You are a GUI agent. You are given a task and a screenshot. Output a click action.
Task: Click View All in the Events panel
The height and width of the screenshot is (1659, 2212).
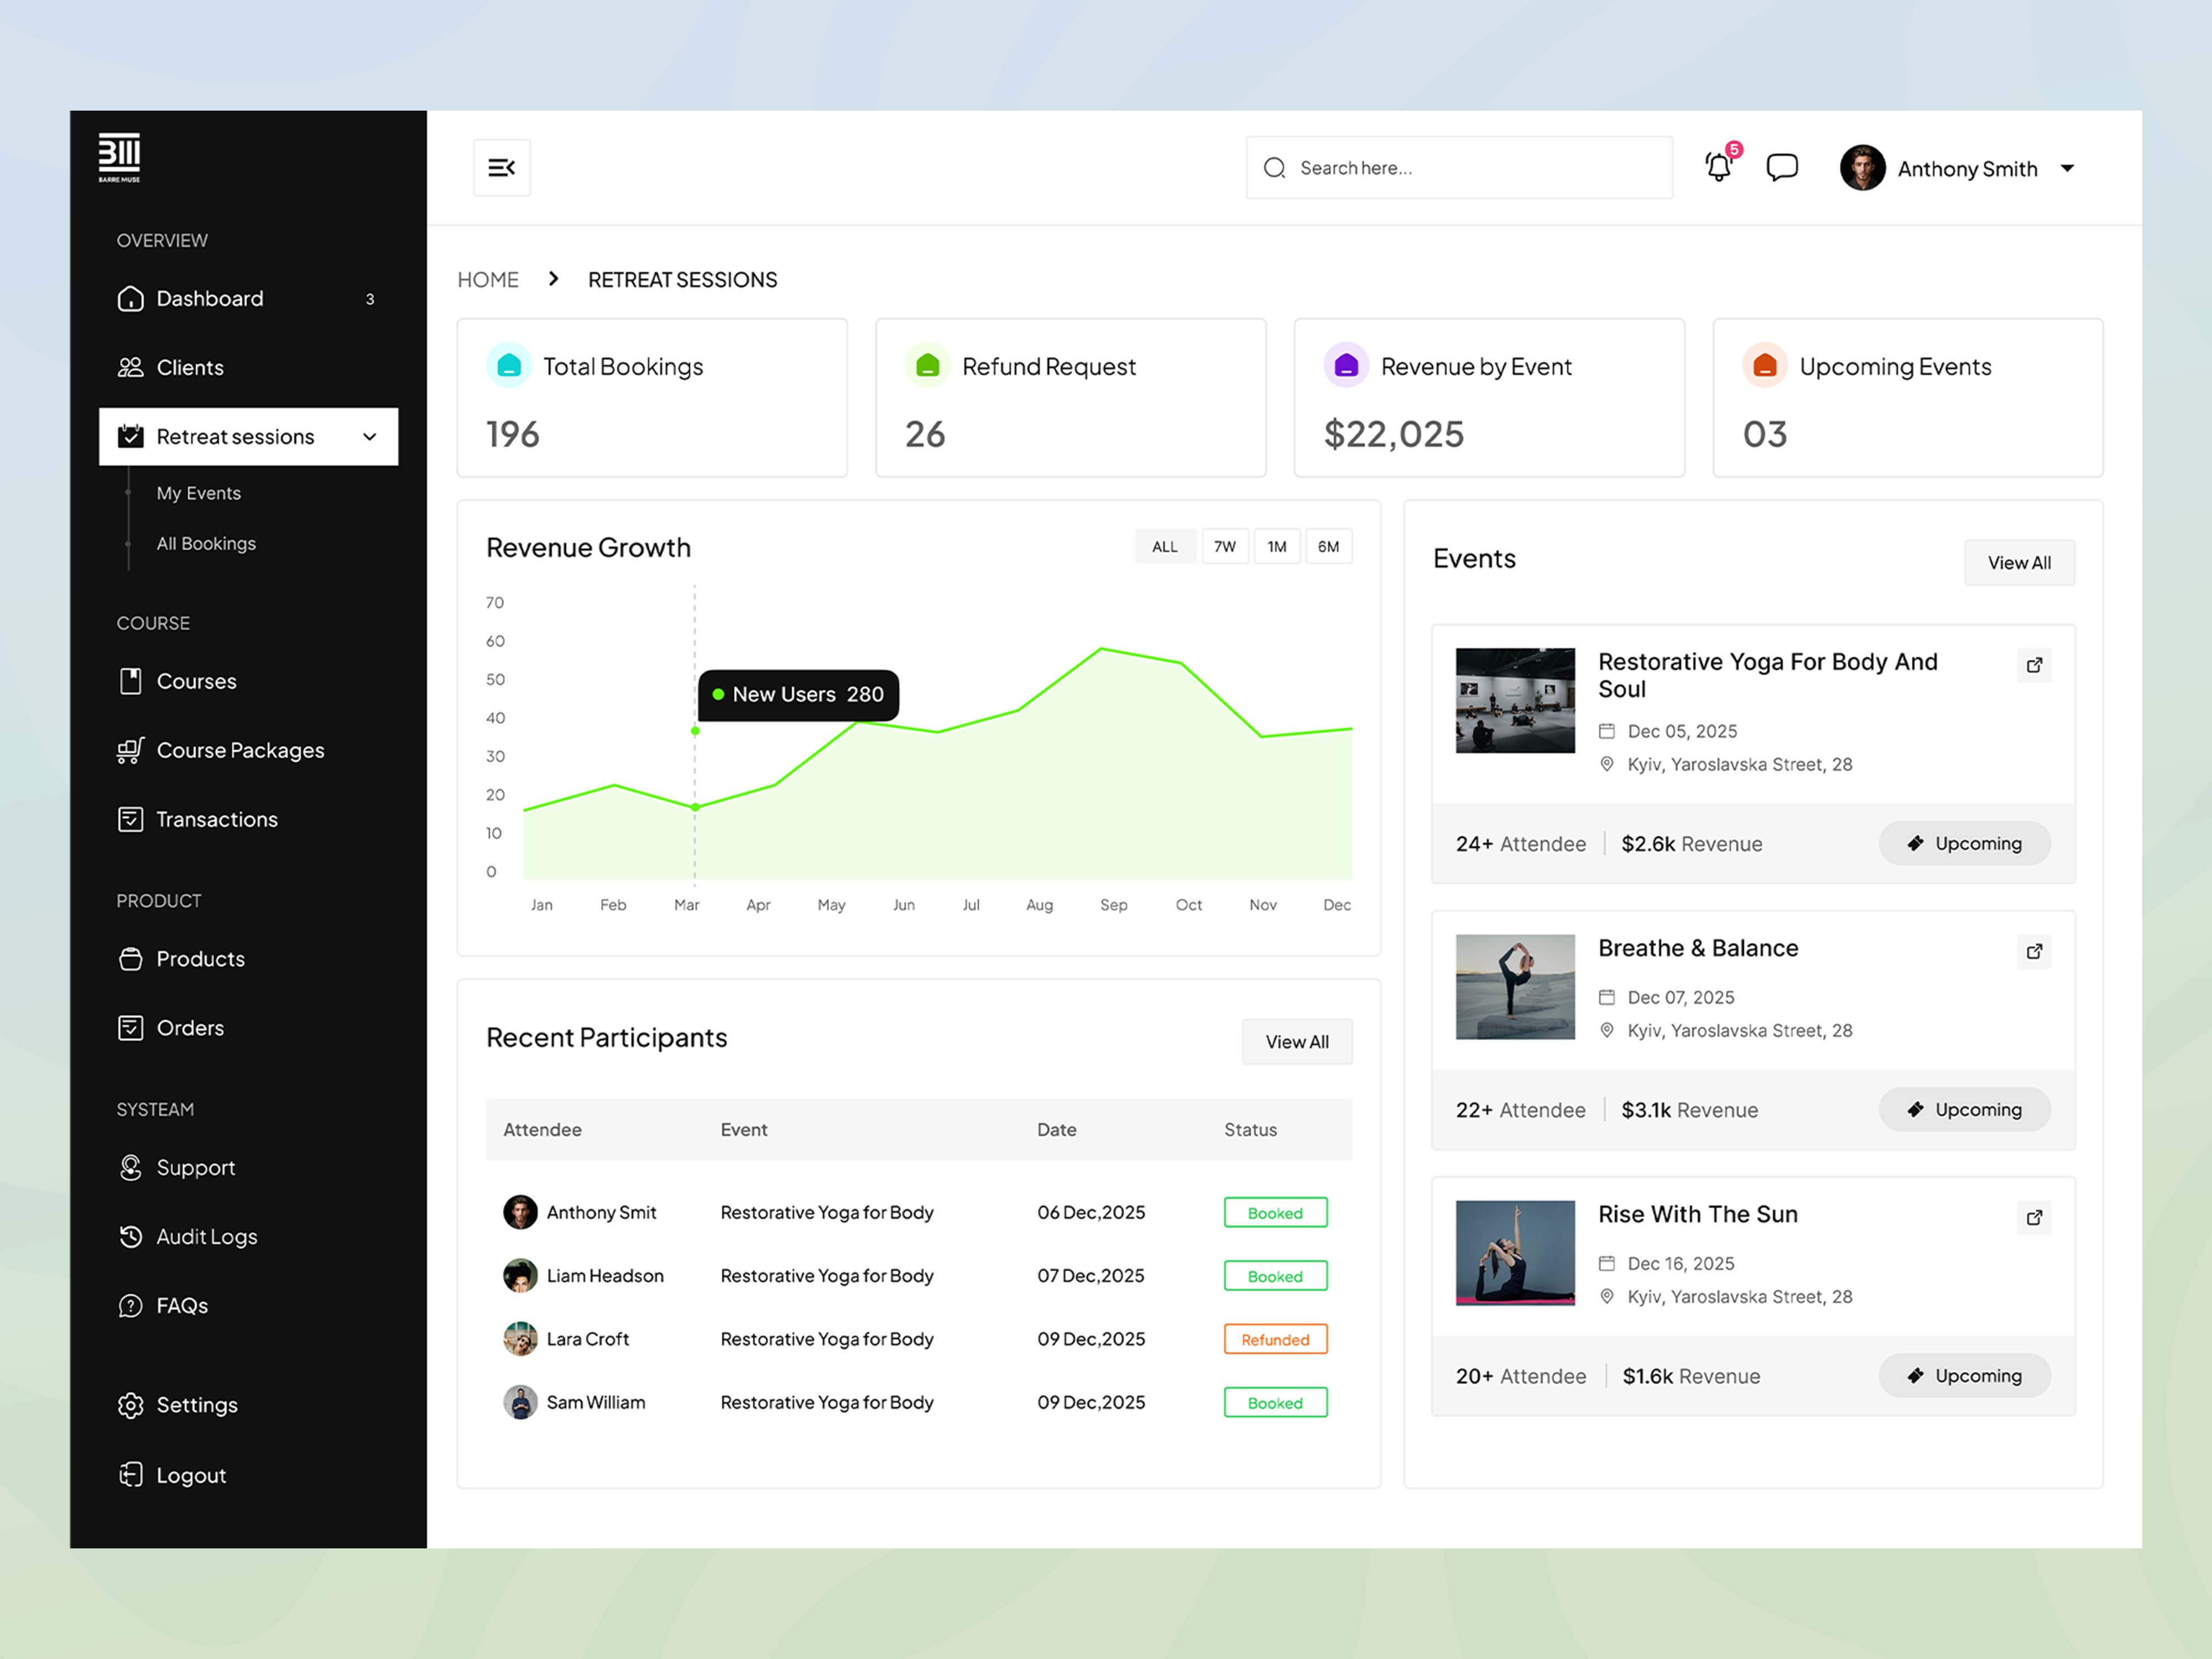[2018, 562]
